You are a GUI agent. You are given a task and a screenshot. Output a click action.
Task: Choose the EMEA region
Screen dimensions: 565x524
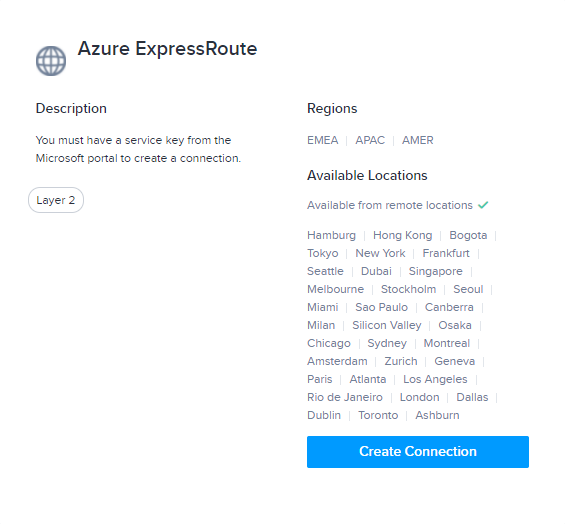(322, 140)
